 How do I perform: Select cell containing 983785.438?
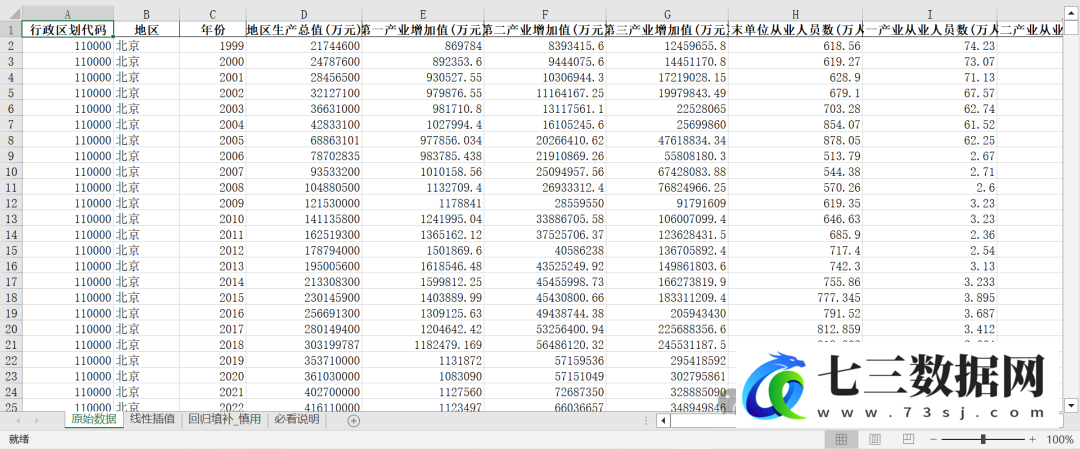click(423, 156)
